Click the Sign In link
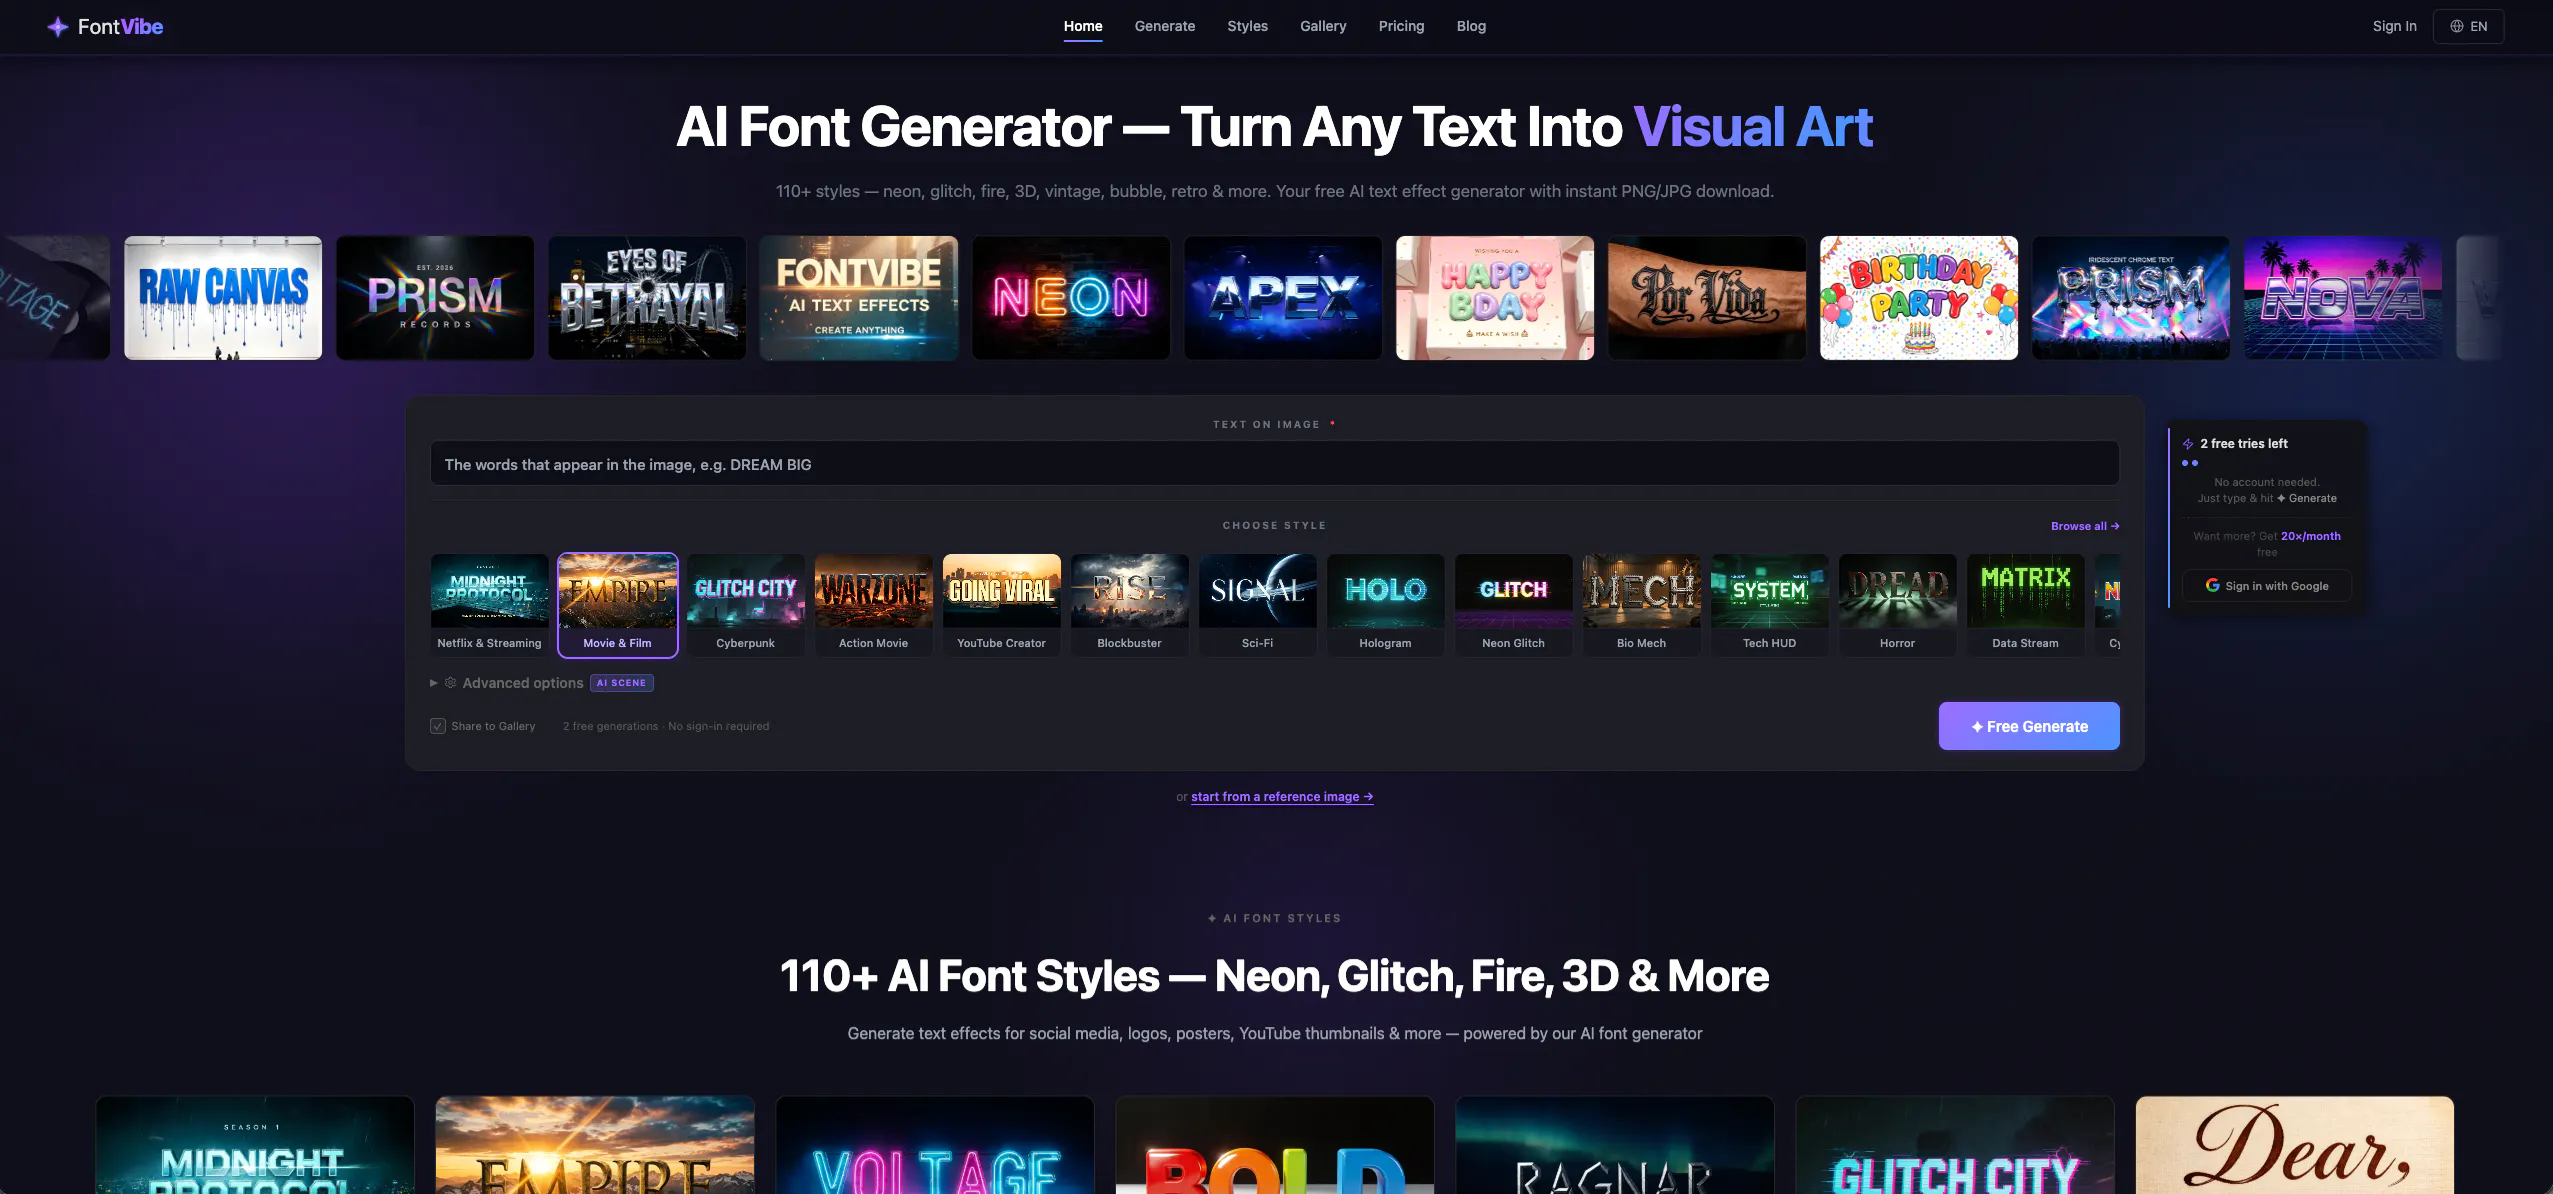 (2394, 26)
